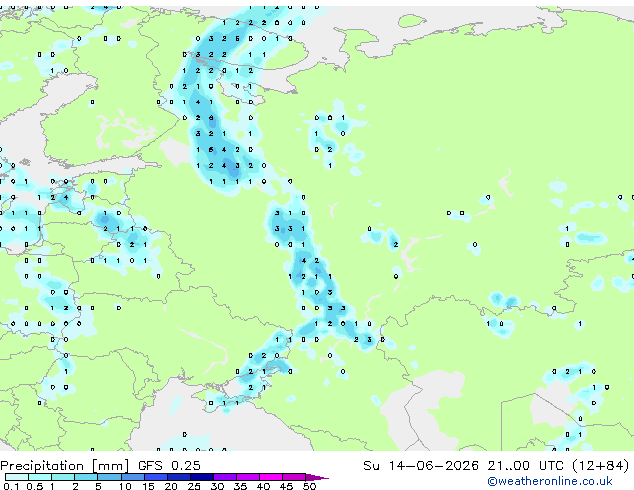634x490 pixels.
Task: Click the 'Su 14-06-2026' date text
Action: click(421, 466)
